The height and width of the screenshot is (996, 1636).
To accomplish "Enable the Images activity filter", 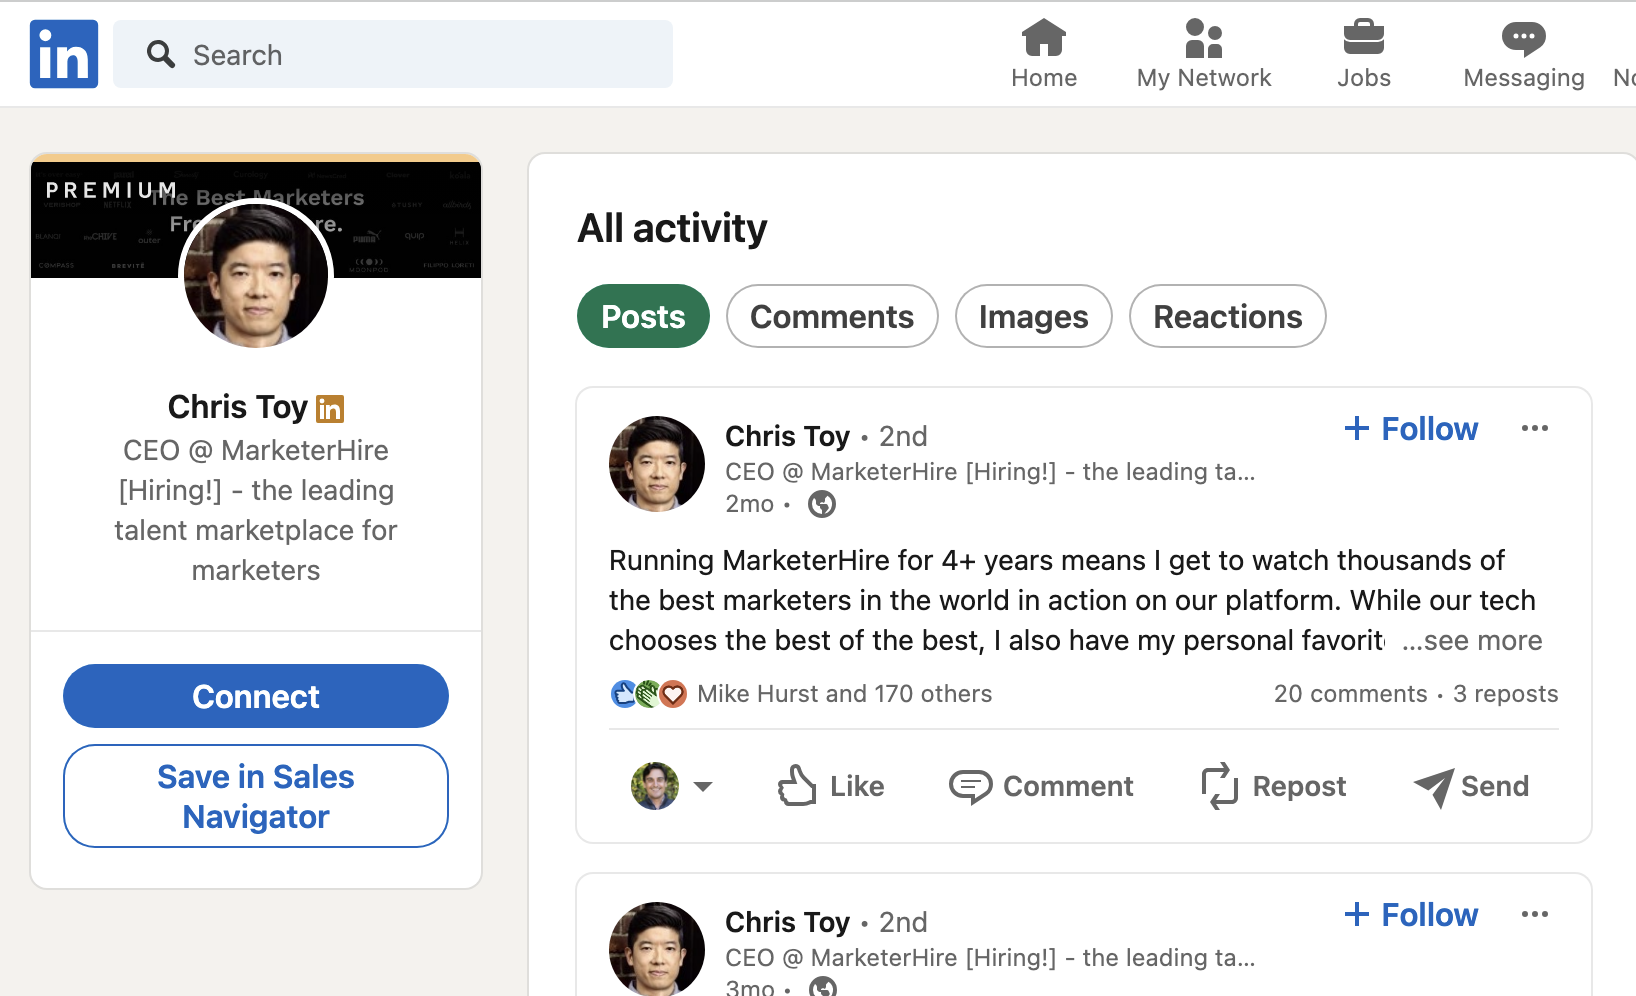I will [x=1033, y=316].
